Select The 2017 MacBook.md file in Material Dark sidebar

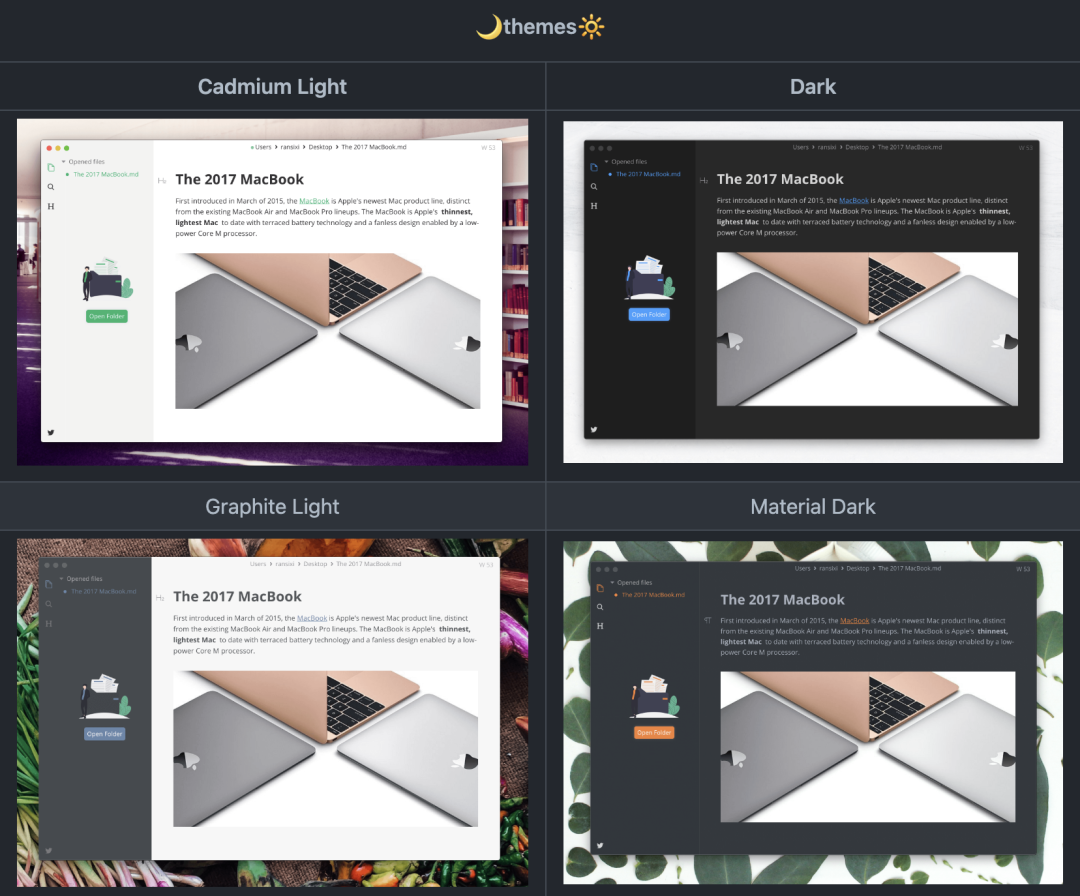coord(653,595)
